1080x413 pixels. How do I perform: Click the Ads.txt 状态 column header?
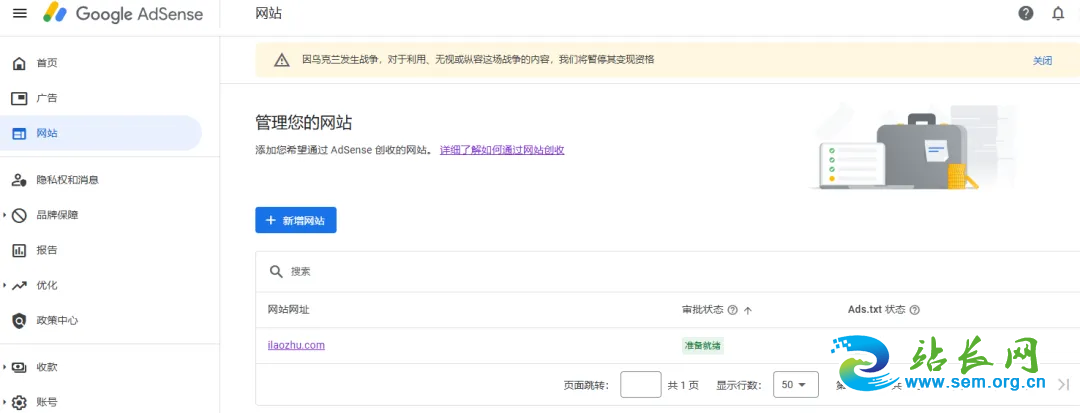point(876,310)
